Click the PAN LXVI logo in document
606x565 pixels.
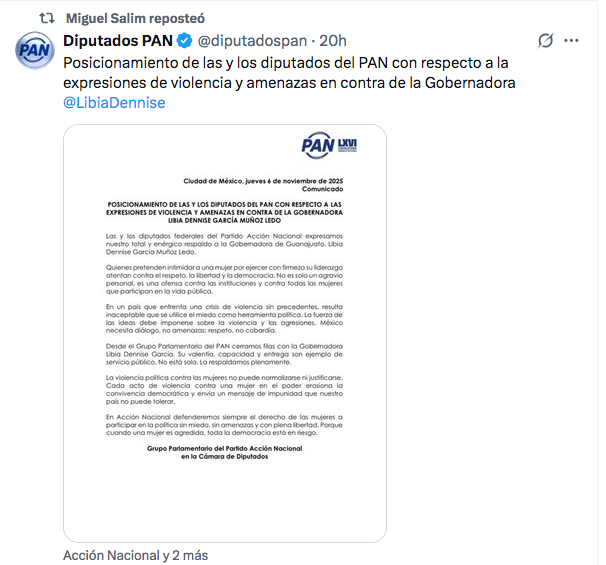click(329, 145)
